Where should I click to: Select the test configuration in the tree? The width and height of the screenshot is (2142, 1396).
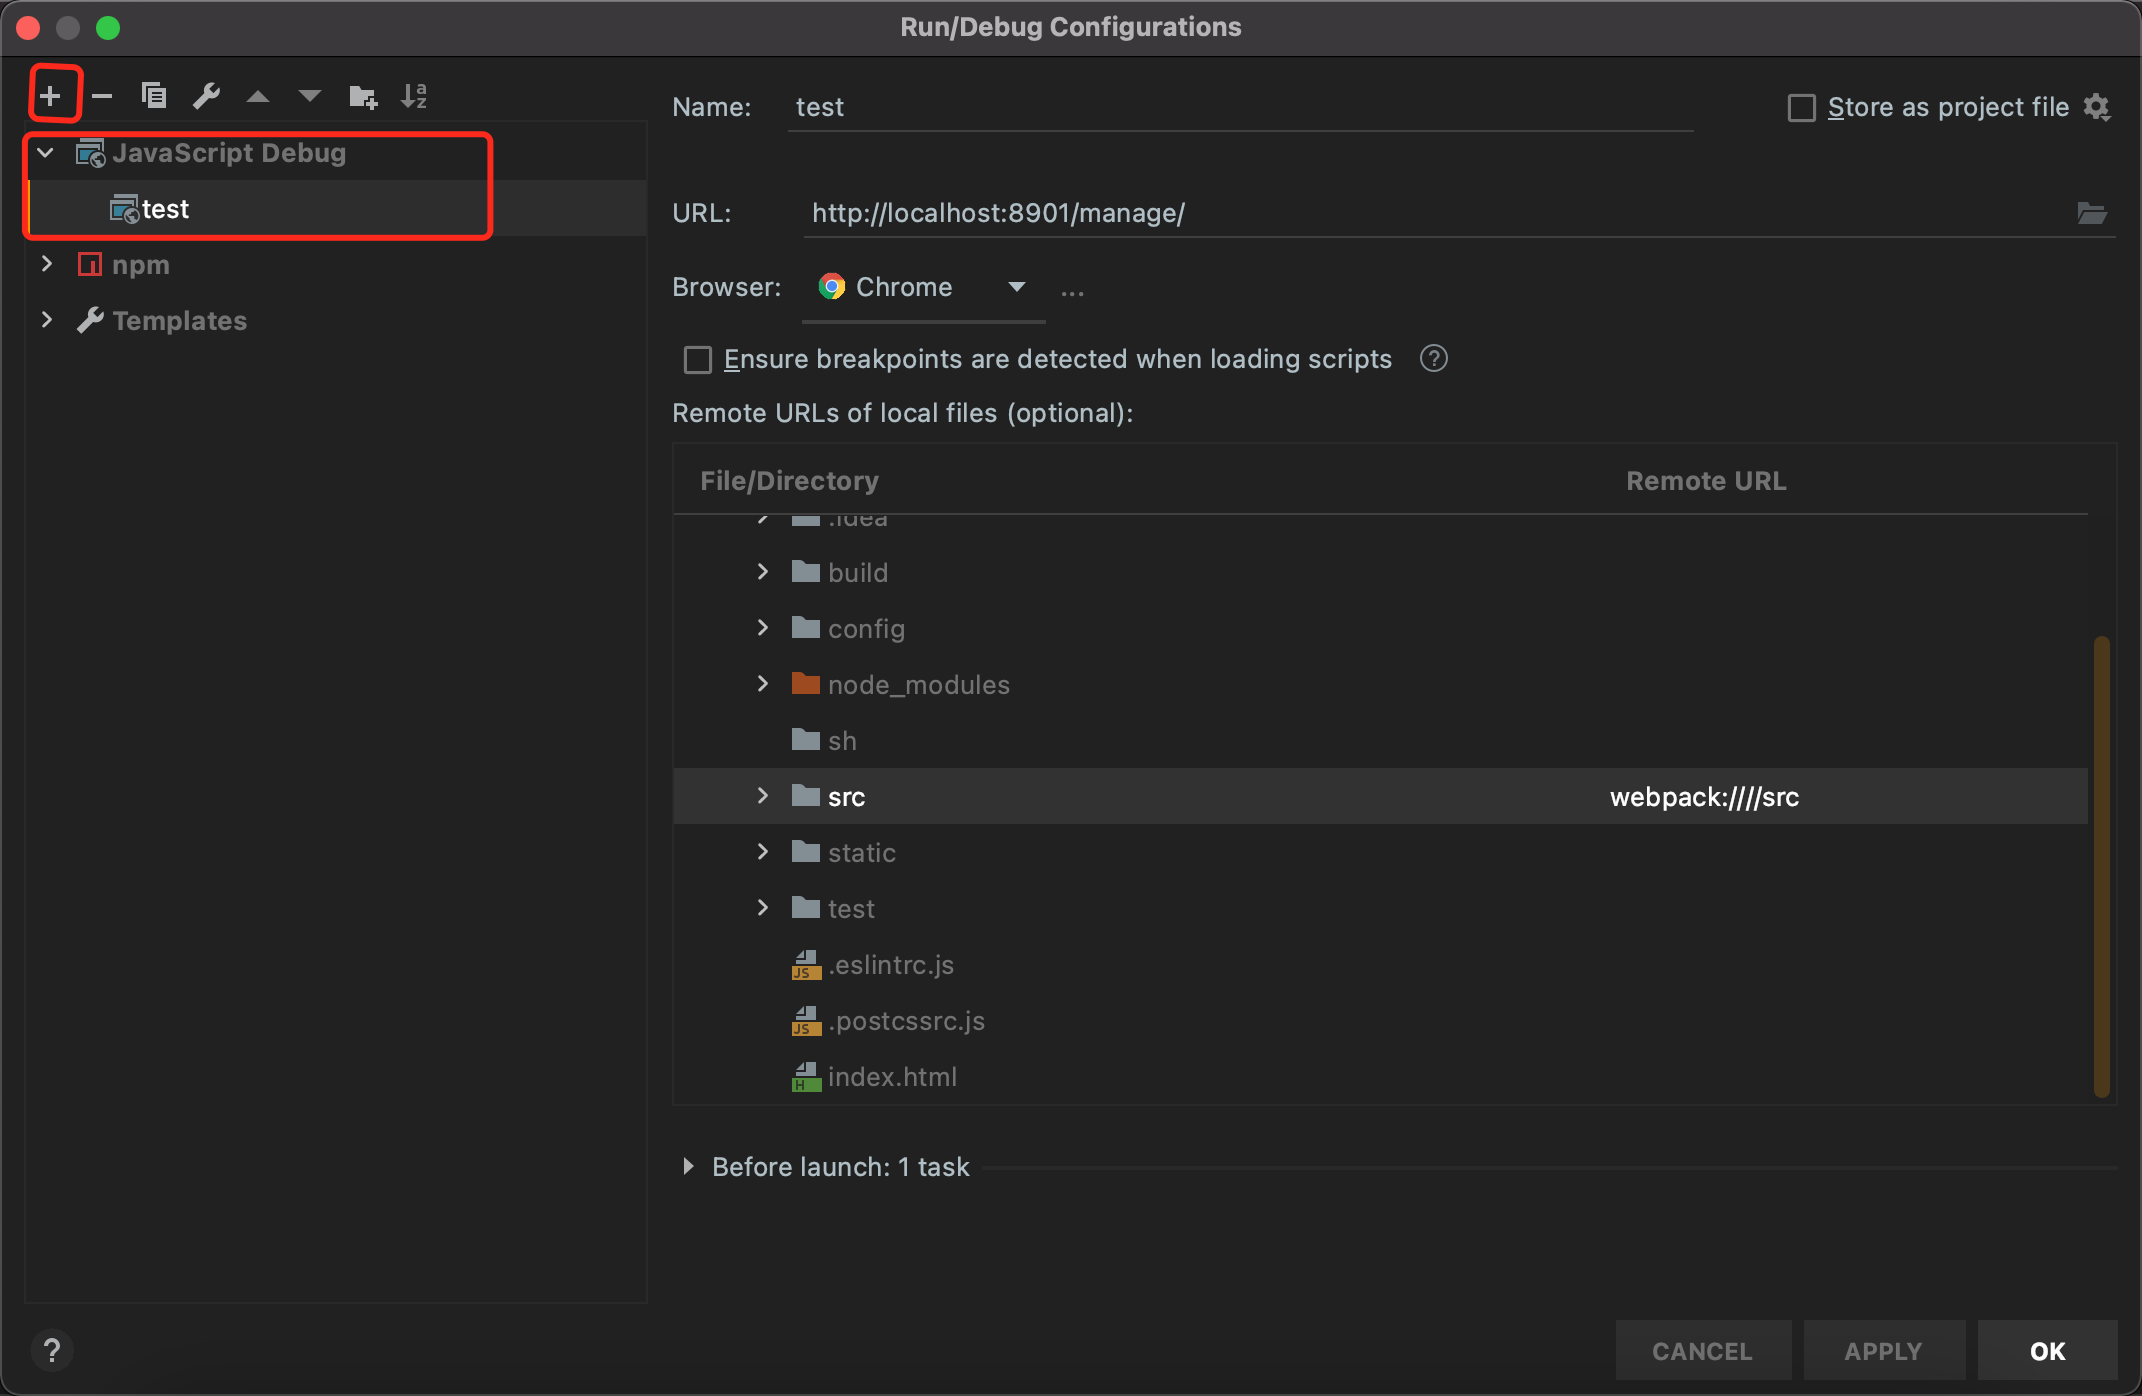337,209
